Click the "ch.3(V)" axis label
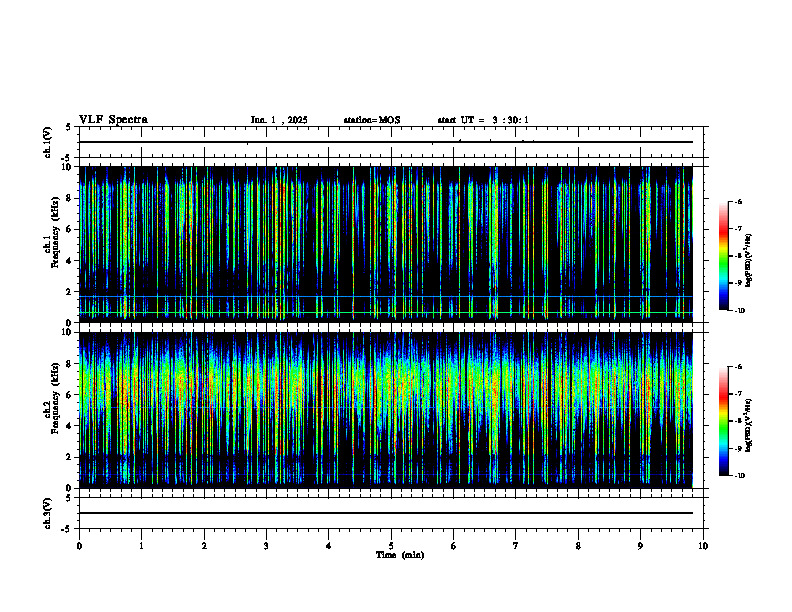792x612 pixels. coord(48,513)
